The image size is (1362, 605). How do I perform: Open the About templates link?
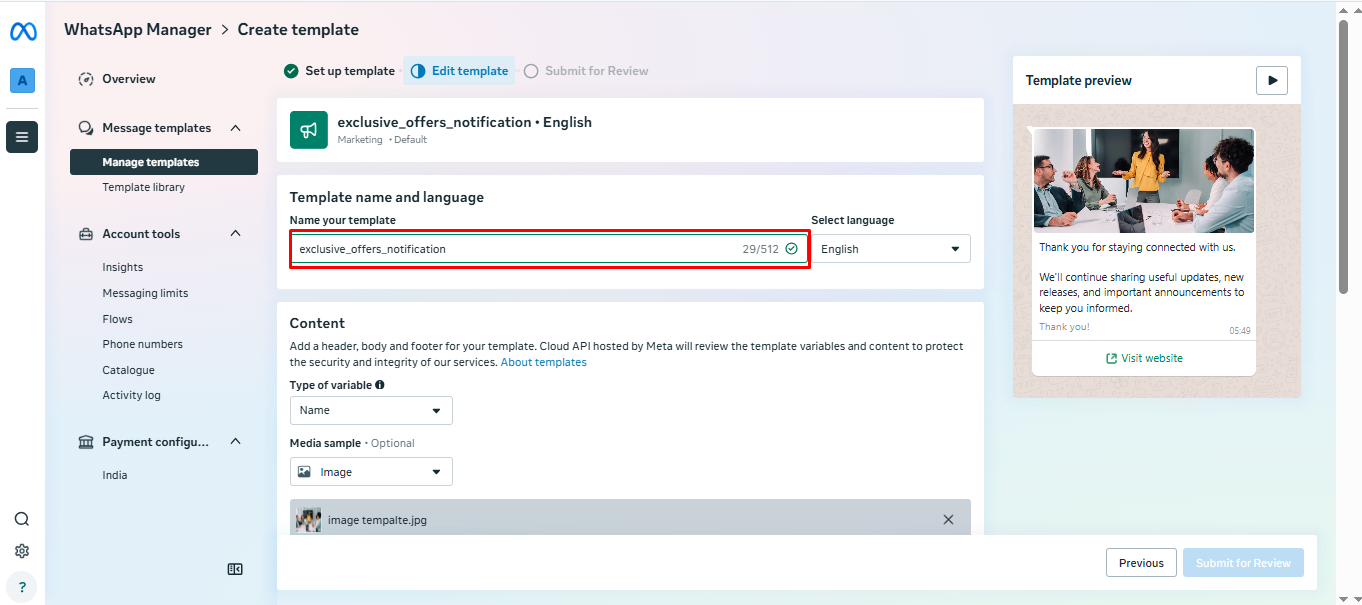tap(544, 362)
